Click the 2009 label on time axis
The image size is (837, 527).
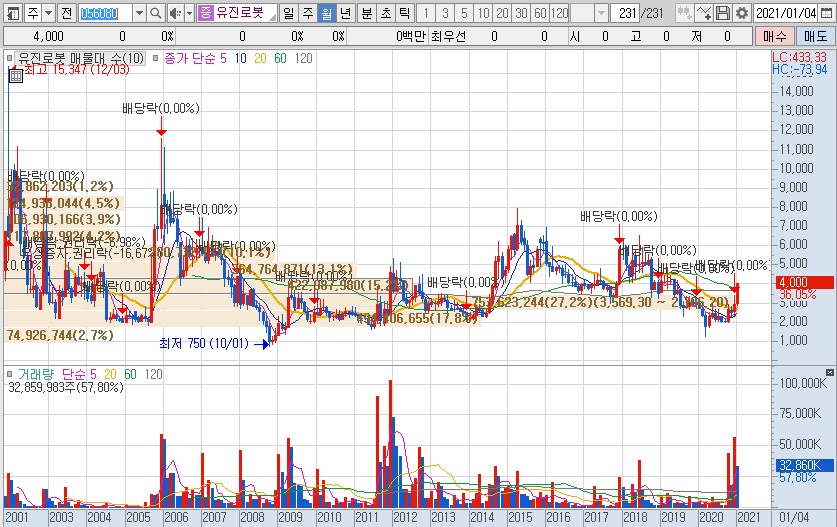click(x=290, y=517)
